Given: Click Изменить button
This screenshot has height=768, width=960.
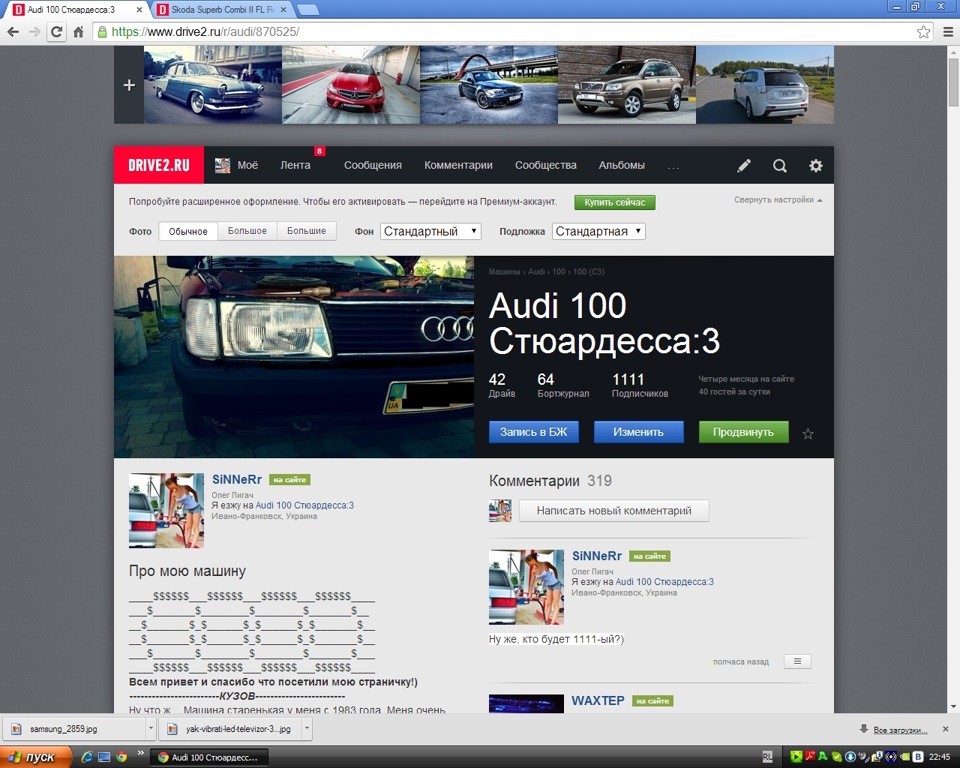Looking at the screenshot, I should pos(638,432).
